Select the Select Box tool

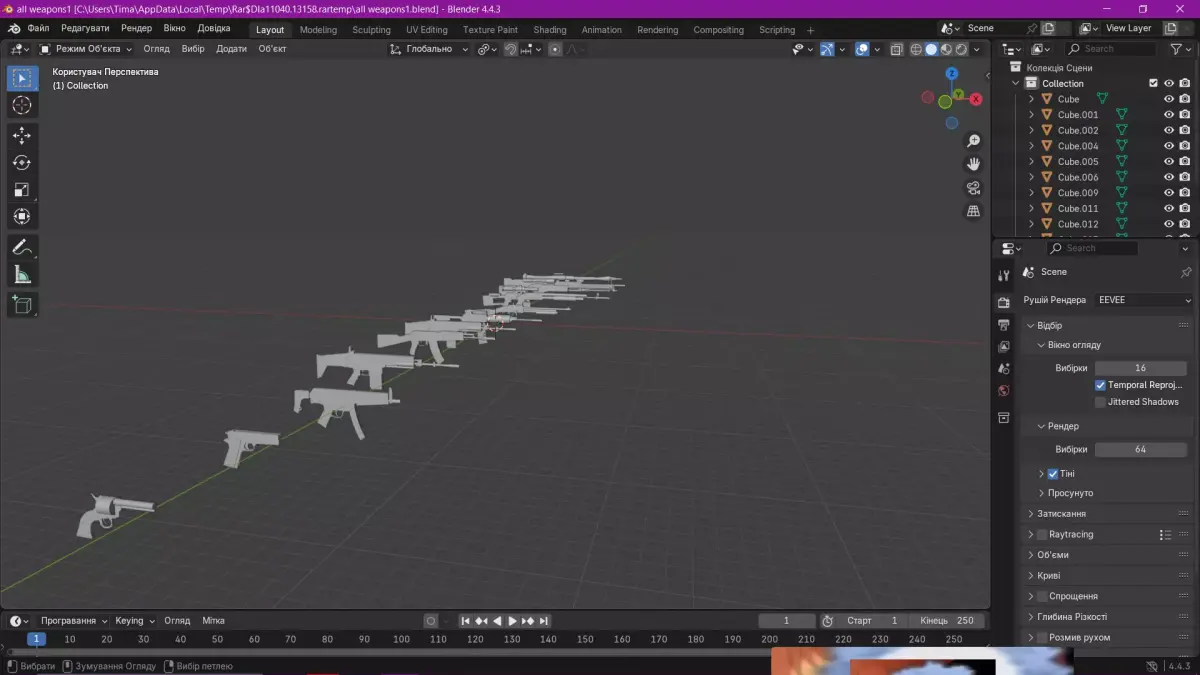[22, 78]
